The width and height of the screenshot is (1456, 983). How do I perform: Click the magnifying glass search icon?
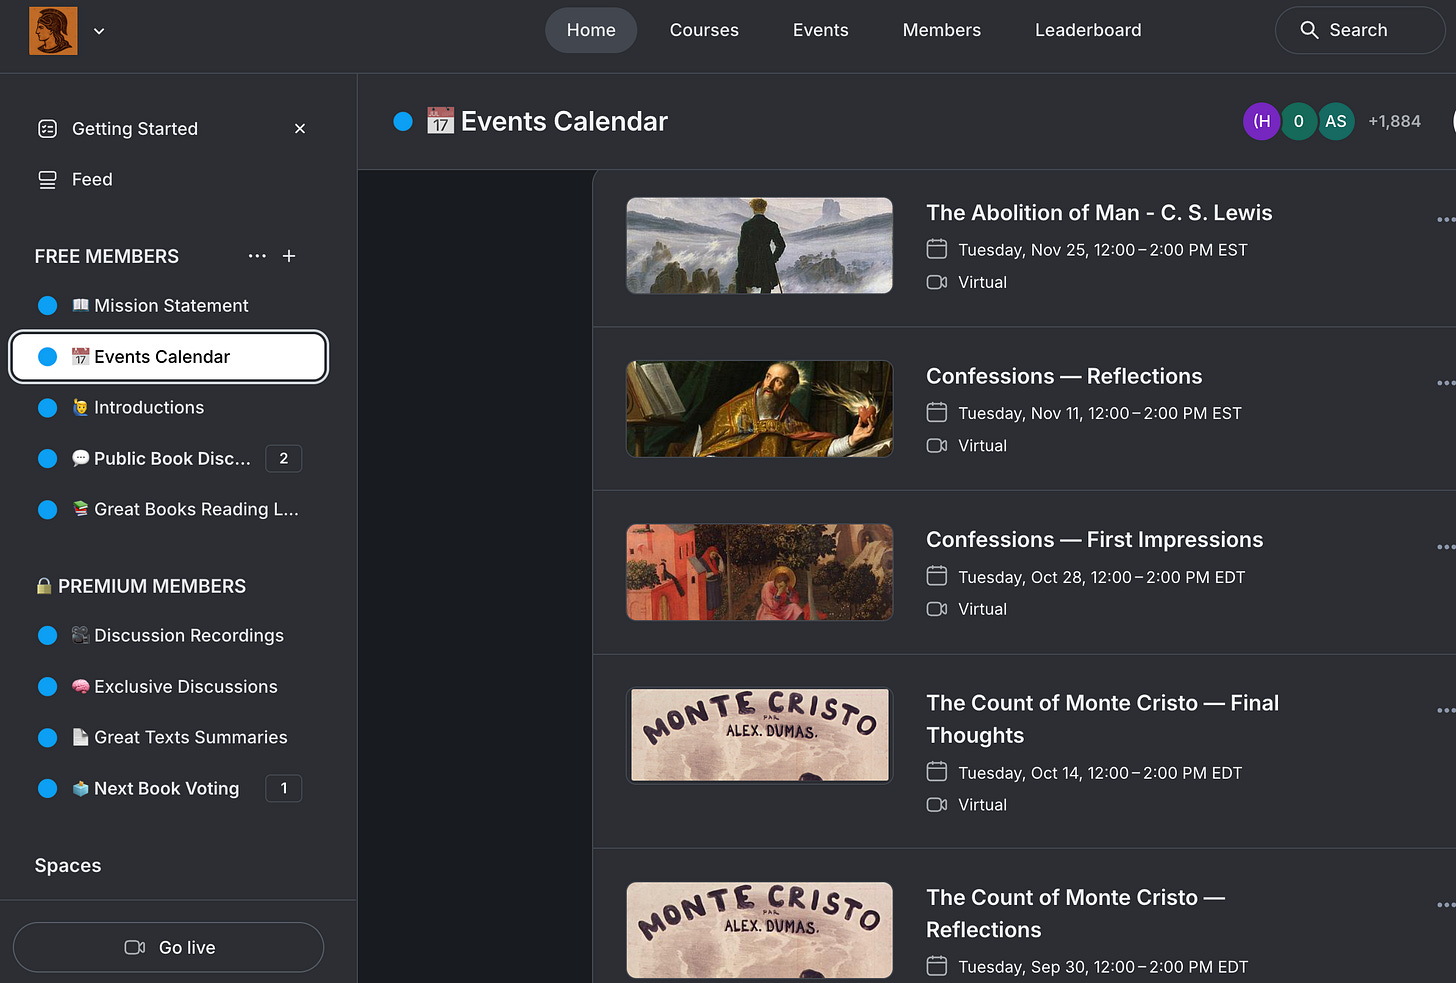click(1308, 30)
